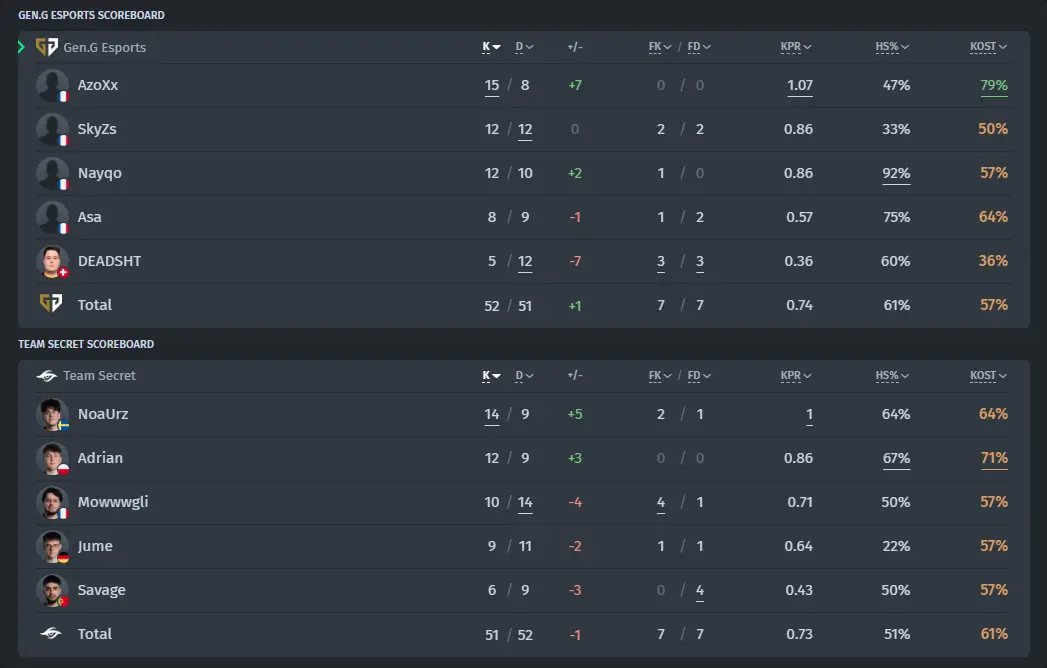Click Jume's player avatar

[52, 546]
